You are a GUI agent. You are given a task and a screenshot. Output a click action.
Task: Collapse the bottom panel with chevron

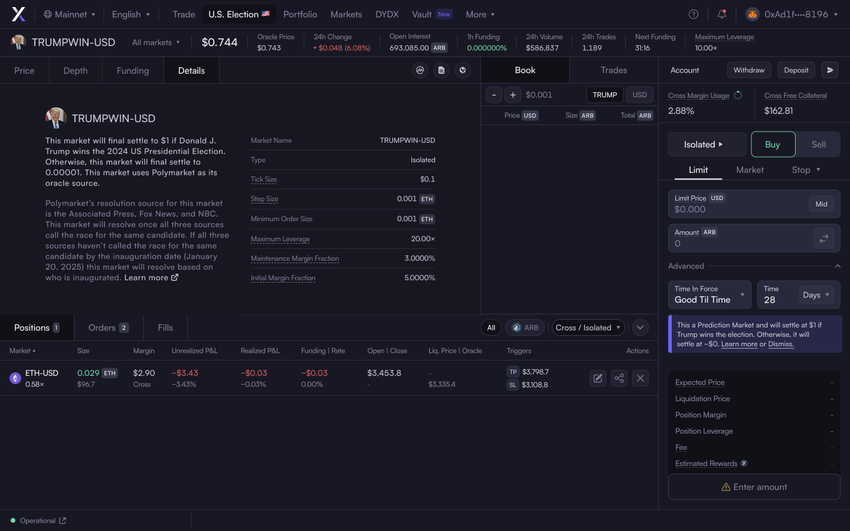[x=640, y=328]
